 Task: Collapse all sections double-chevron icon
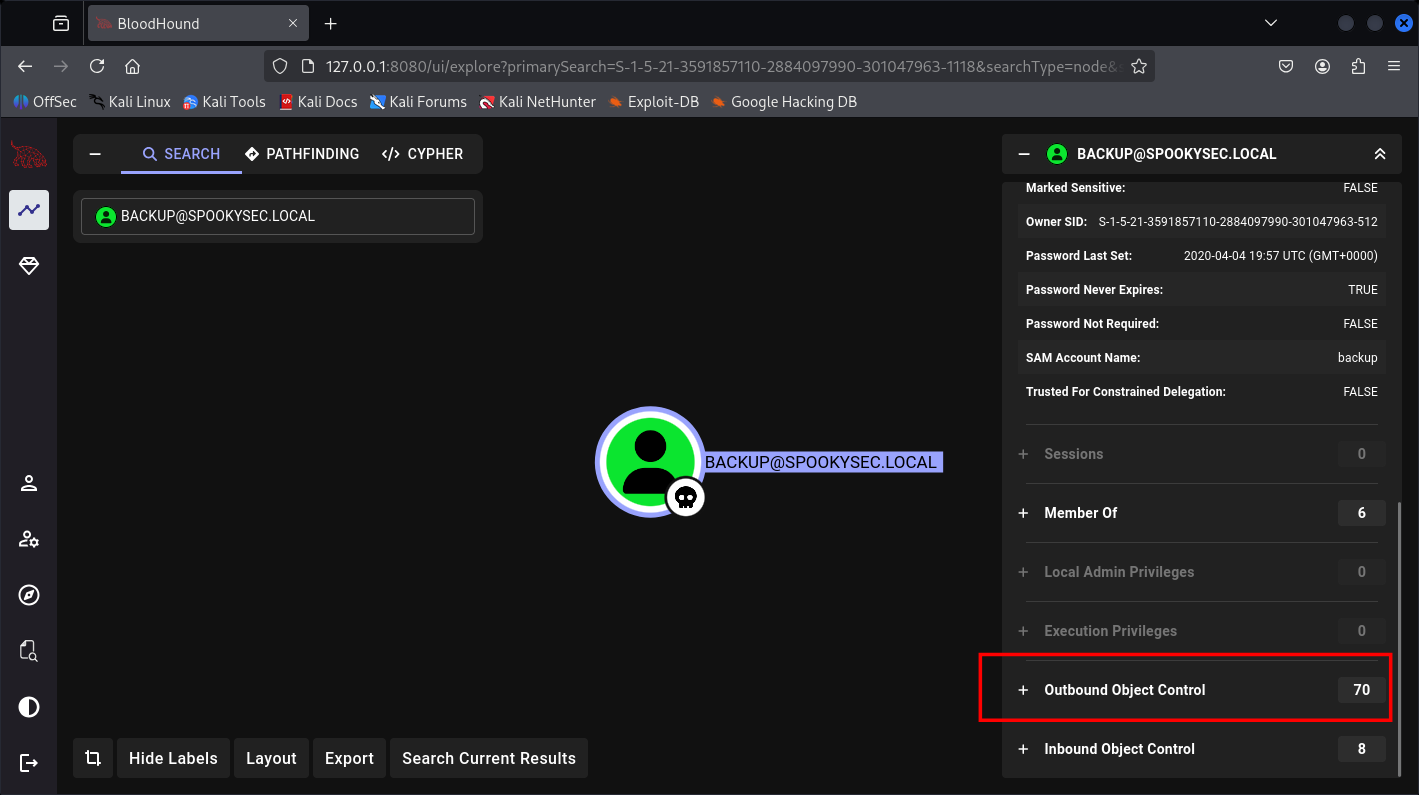point(1380,154)
